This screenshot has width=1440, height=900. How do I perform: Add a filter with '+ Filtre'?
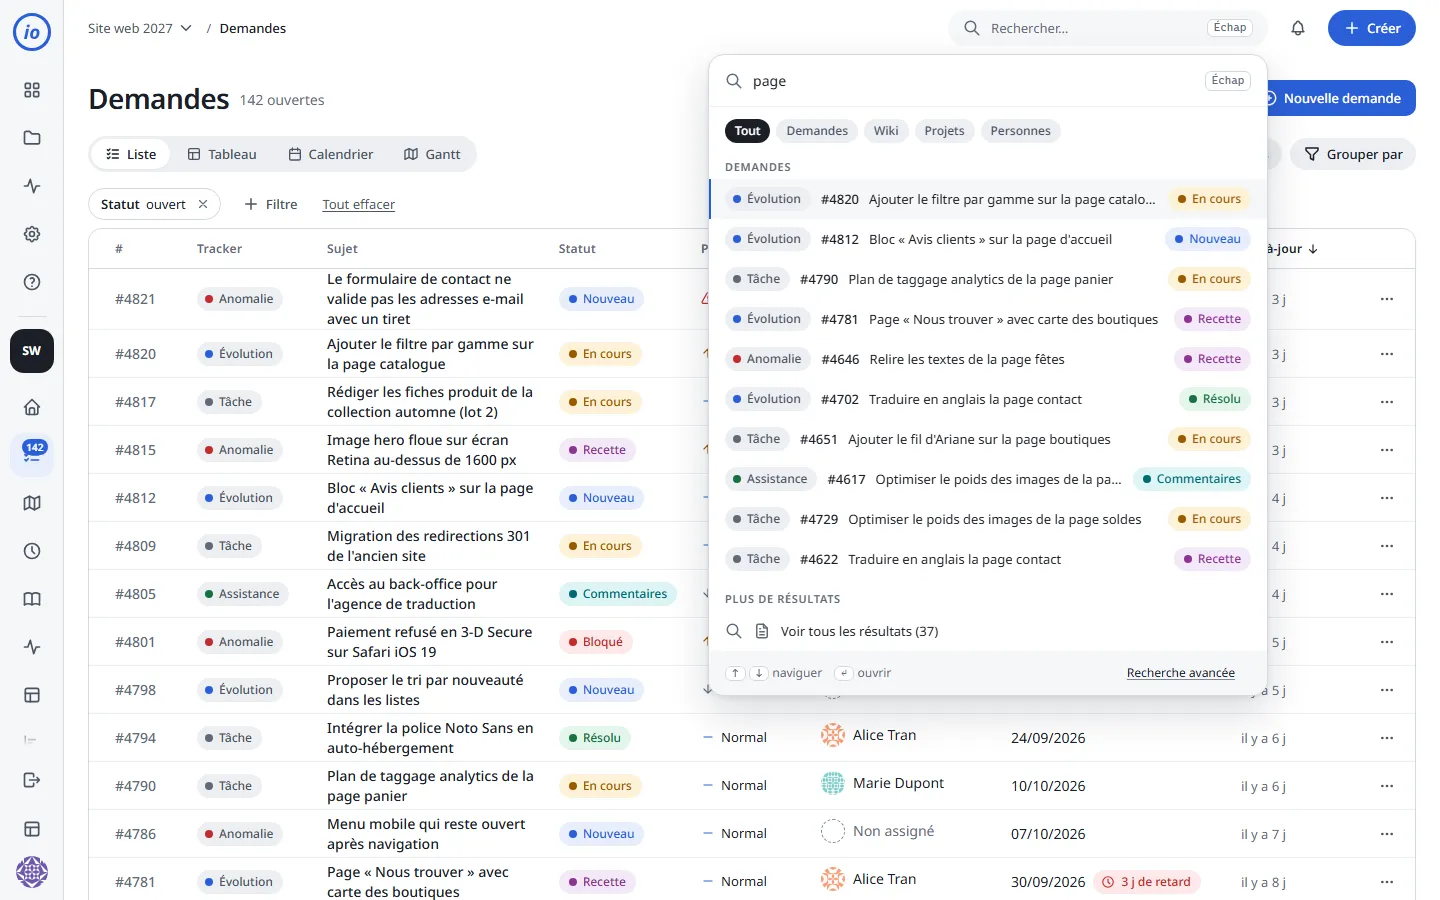(271, 204)
